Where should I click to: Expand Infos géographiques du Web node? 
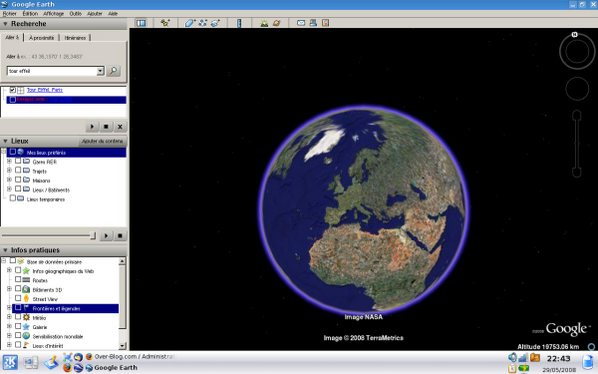pyautogui.click(x=9, y=270)
